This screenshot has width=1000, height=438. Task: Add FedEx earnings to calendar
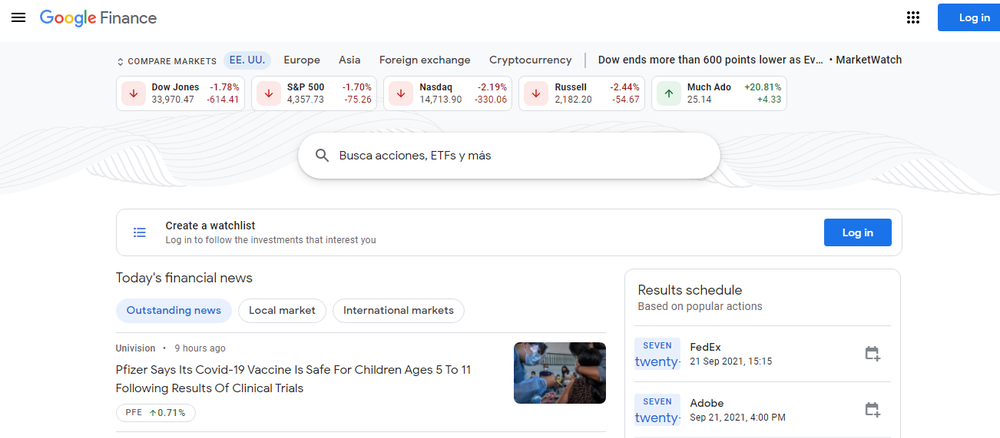point(872,354)
